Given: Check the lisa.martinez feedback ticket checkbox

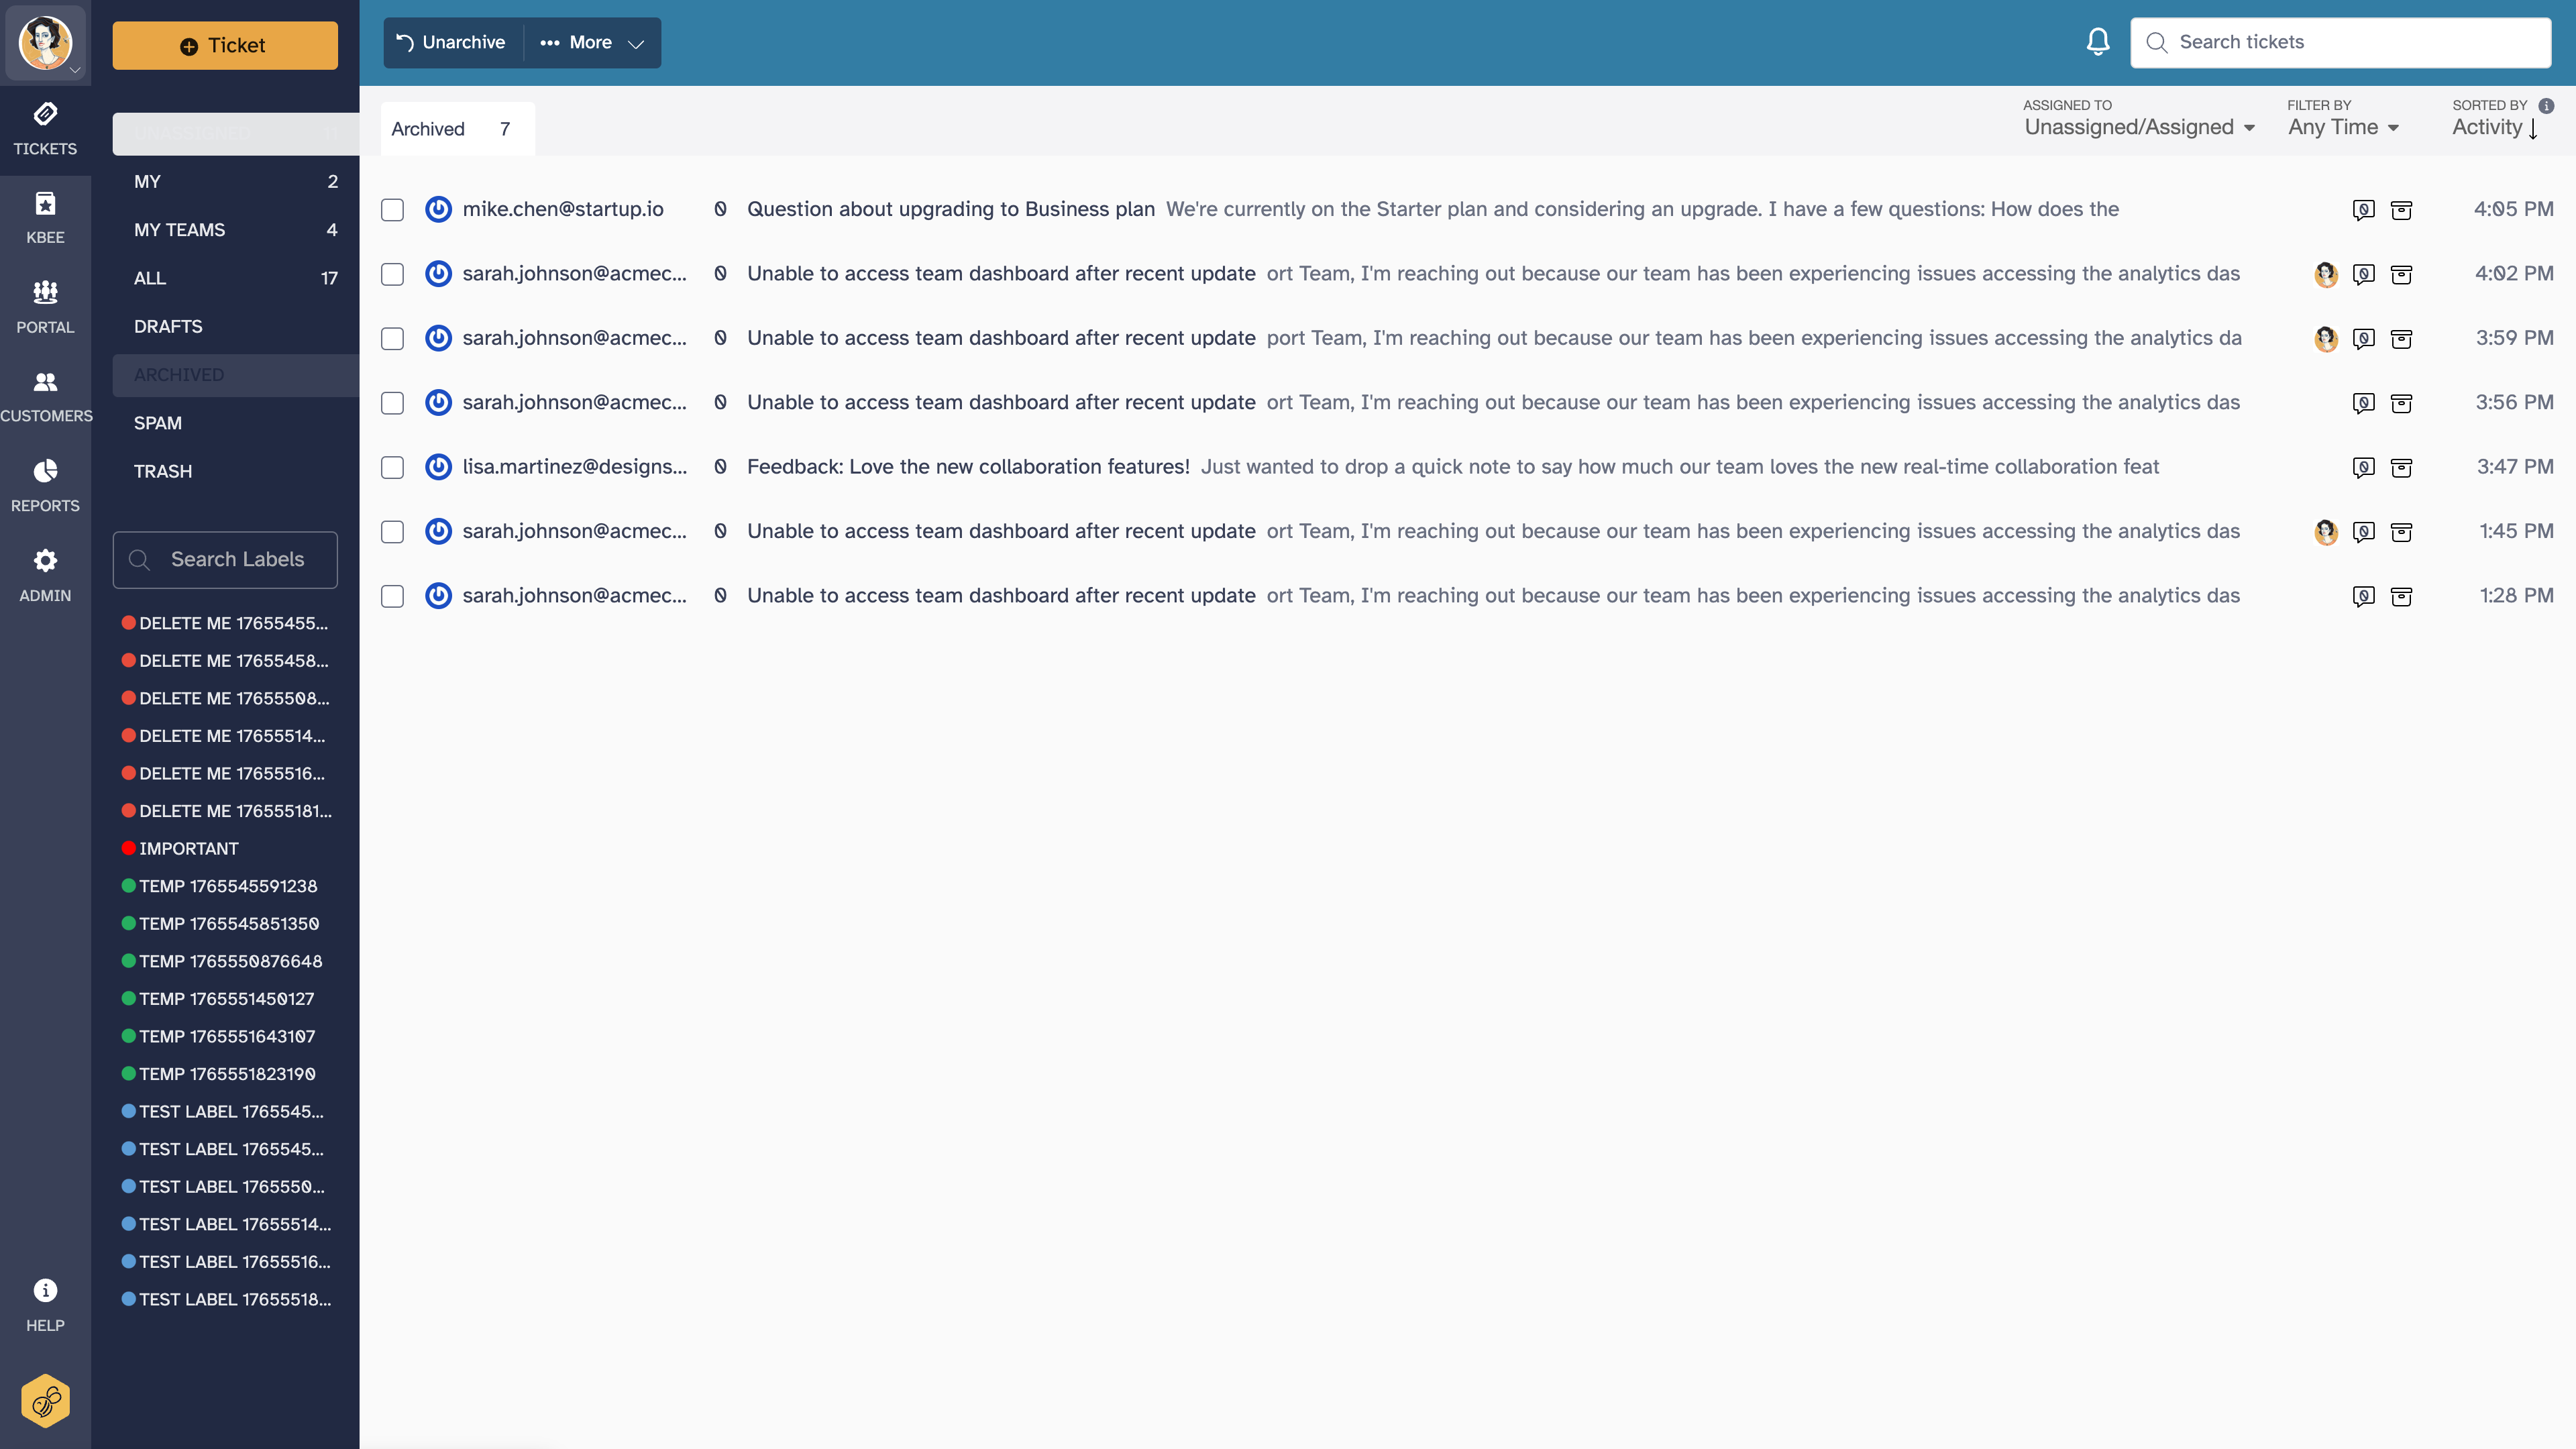Looking at the screenshot, I should click(392, 467).
